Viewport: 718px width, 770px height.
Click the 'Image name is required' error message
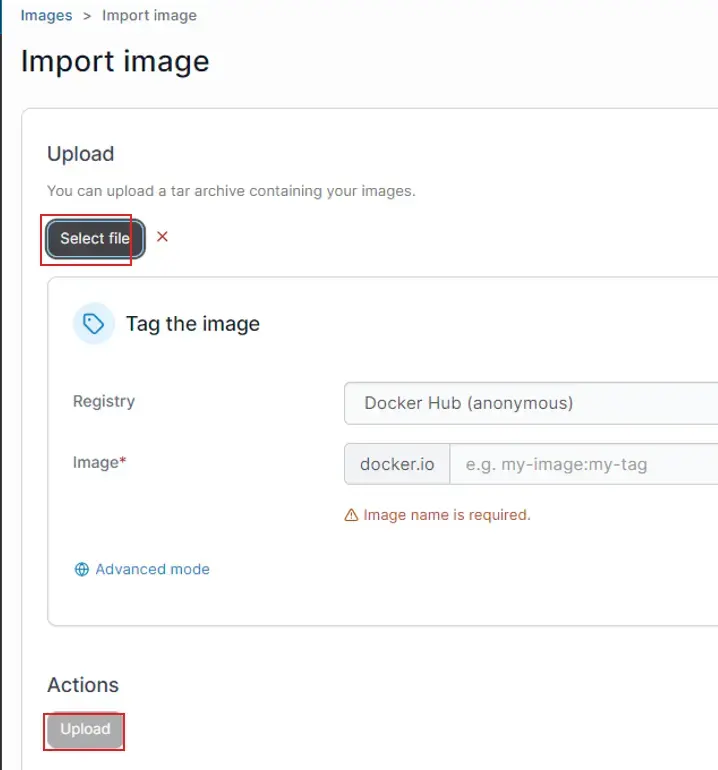click(x=446, y=515)
